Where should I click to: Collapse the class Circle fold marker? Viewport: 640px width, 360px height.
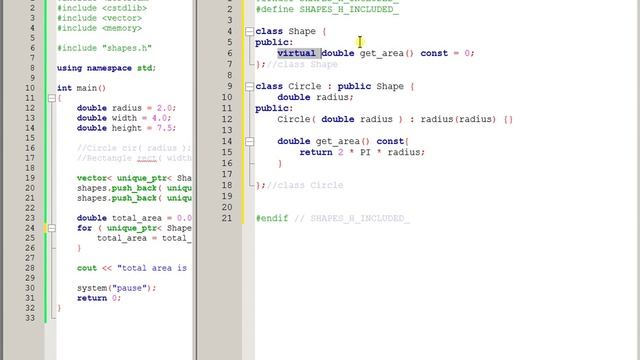pyautogui.click(x=249, y=87)
